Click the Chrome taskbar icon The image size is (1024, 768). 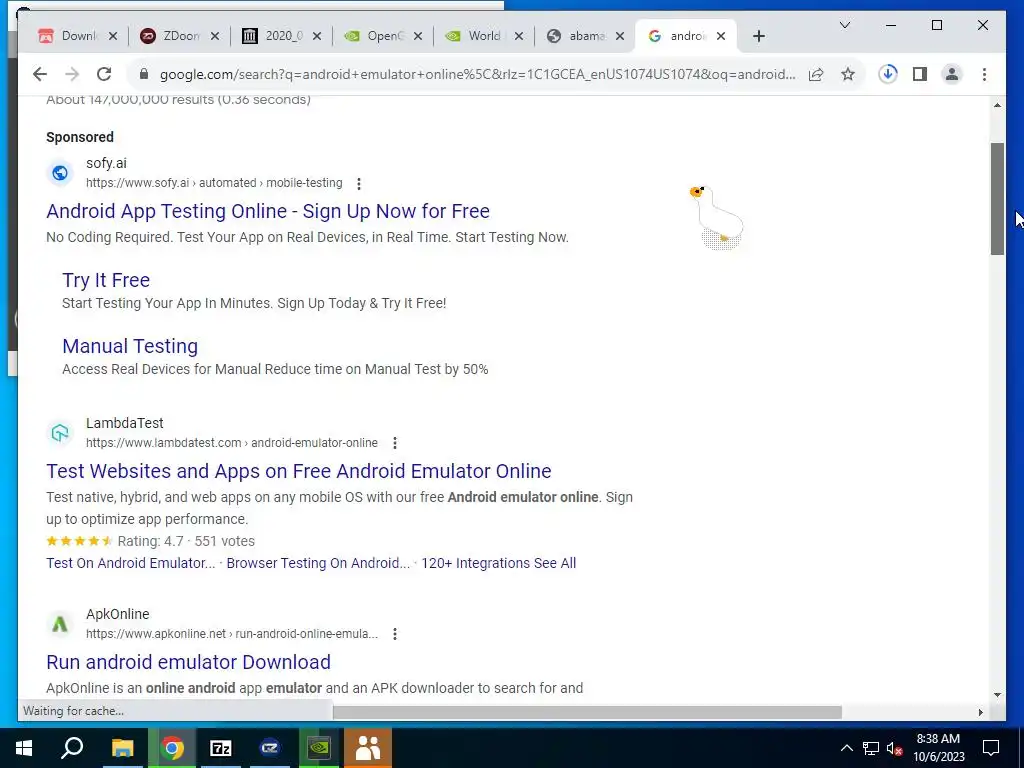pyautogui.click(x=172, y=748)
